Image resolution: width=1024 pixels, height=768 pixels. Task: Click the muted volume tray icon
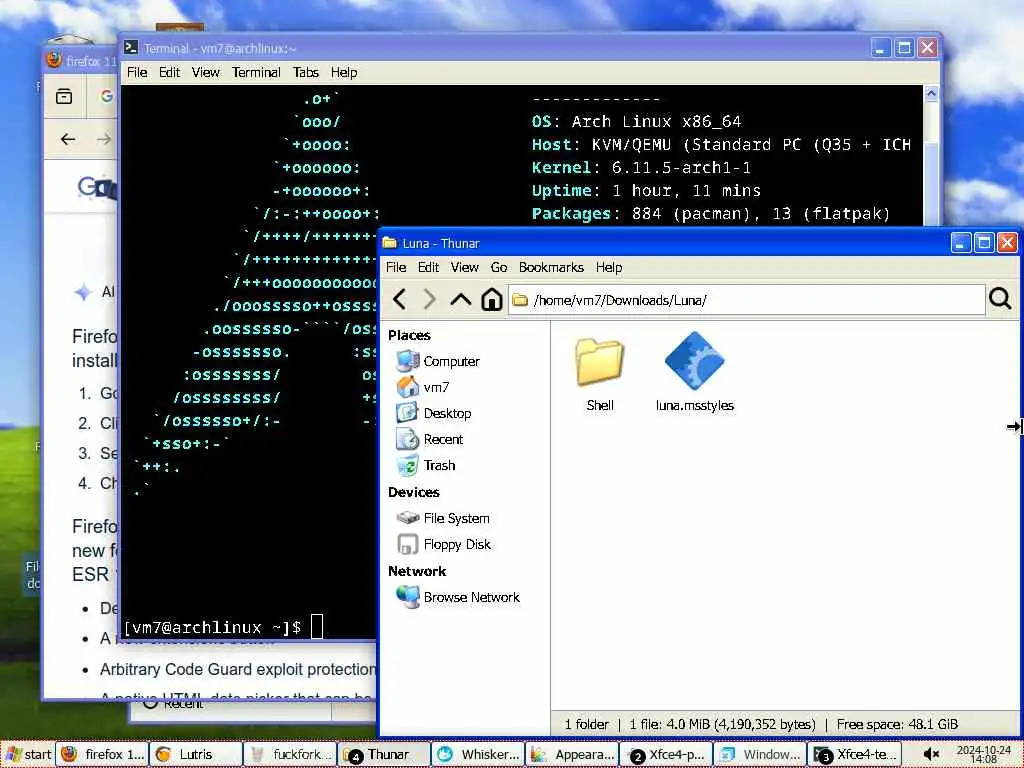pyautogui.click(x=932, y=754)
